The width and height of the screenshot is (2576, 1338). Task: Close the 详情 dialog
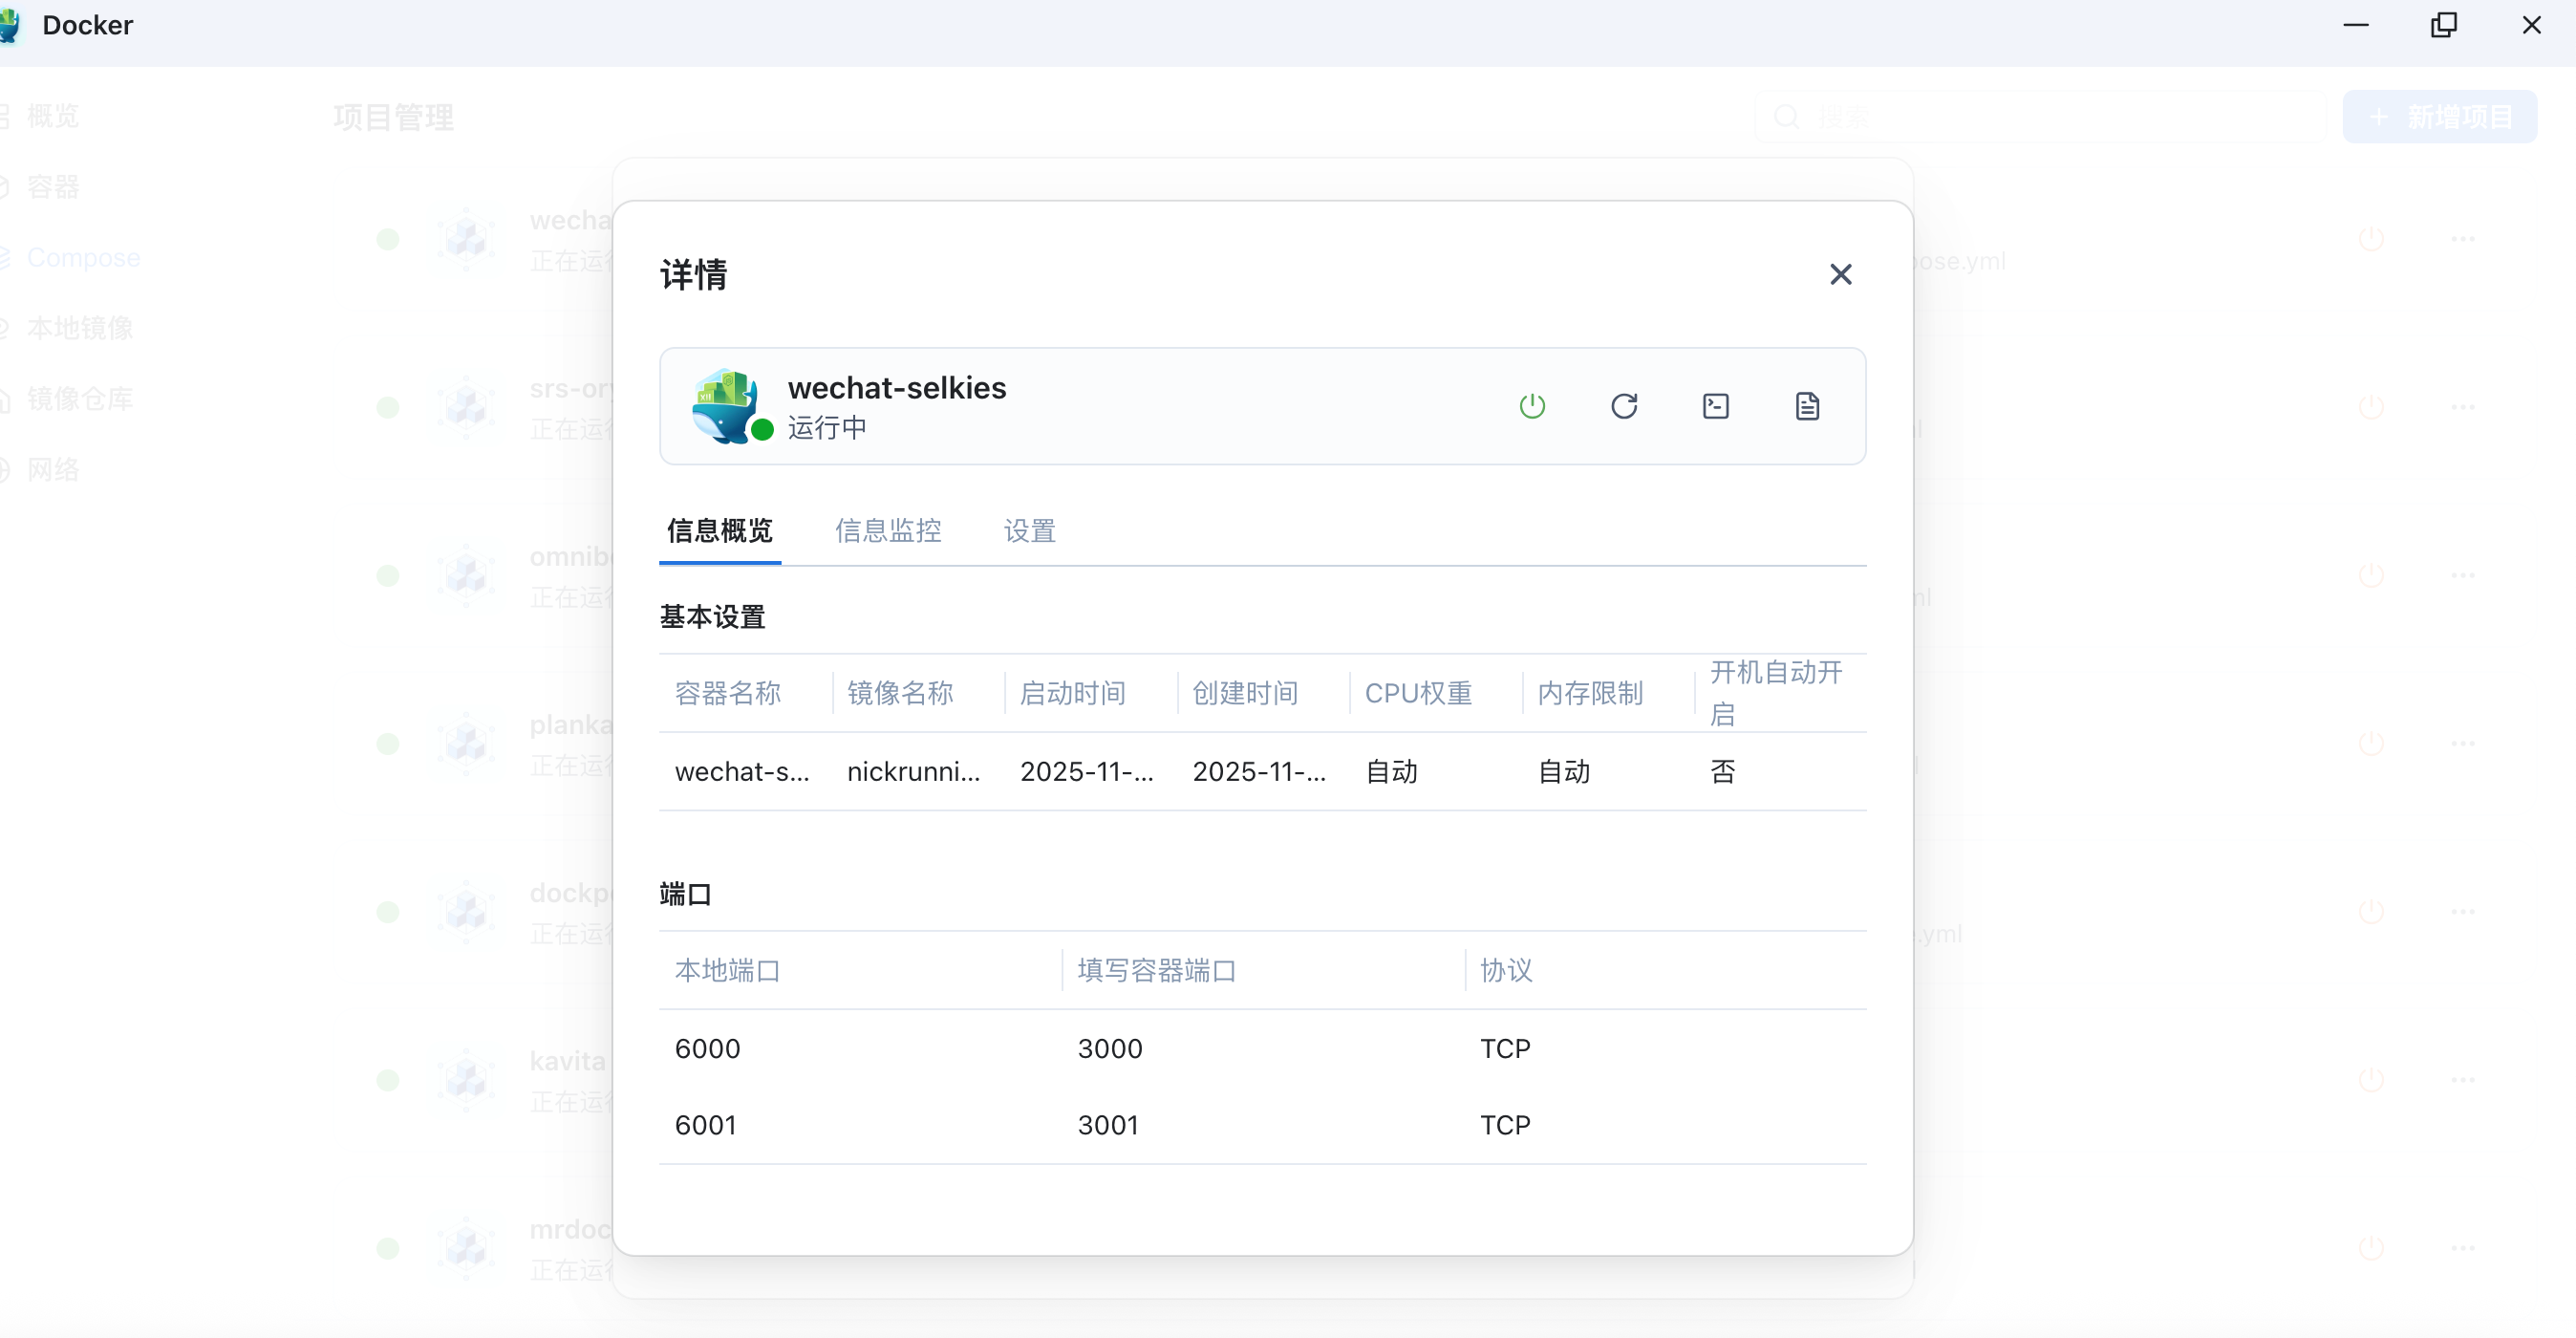[x=1840, y=274]
